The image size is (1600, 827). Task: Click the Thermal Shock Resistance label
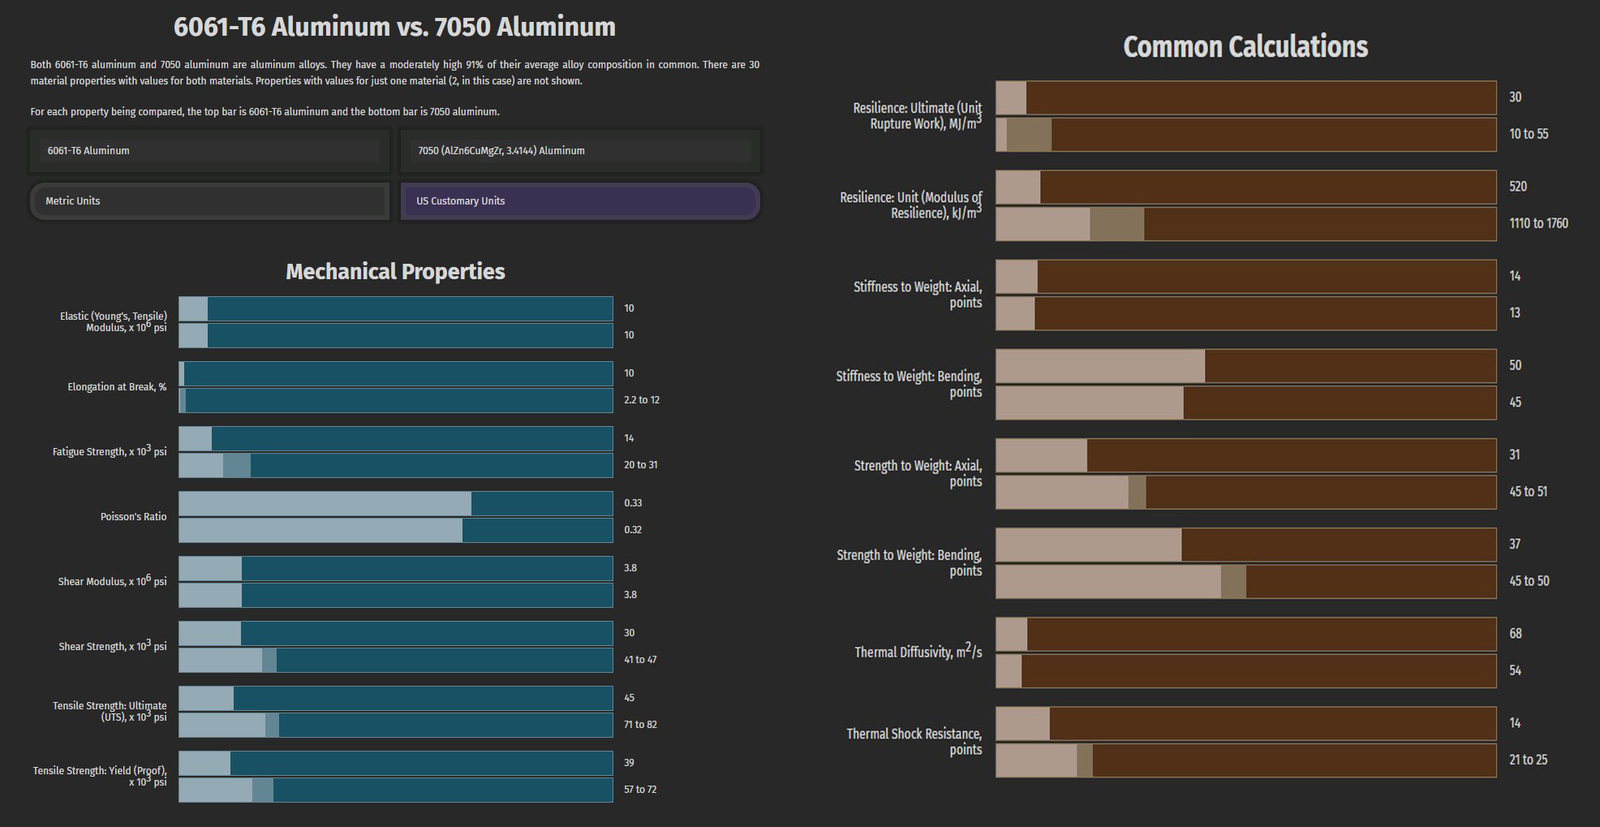[914, 742]
